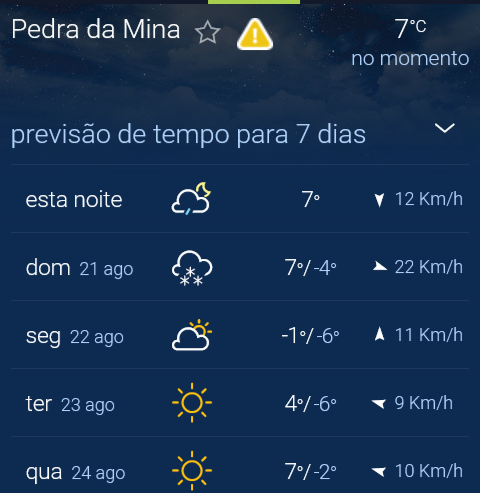
Task: Click the sun icon for Wednesday 24 ago
Action: (192, 471)
